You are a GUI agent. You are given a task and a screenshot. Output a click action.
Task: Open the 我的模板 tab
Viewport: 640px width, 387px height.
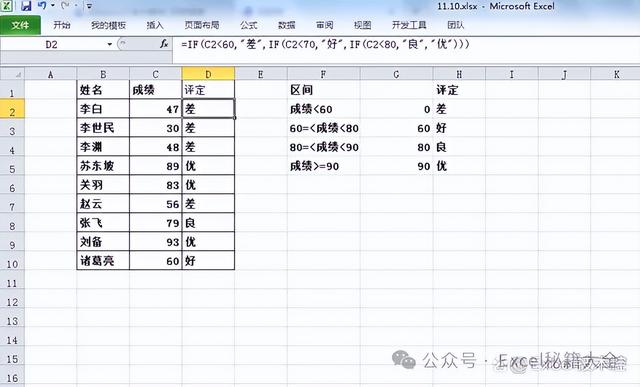108,25
